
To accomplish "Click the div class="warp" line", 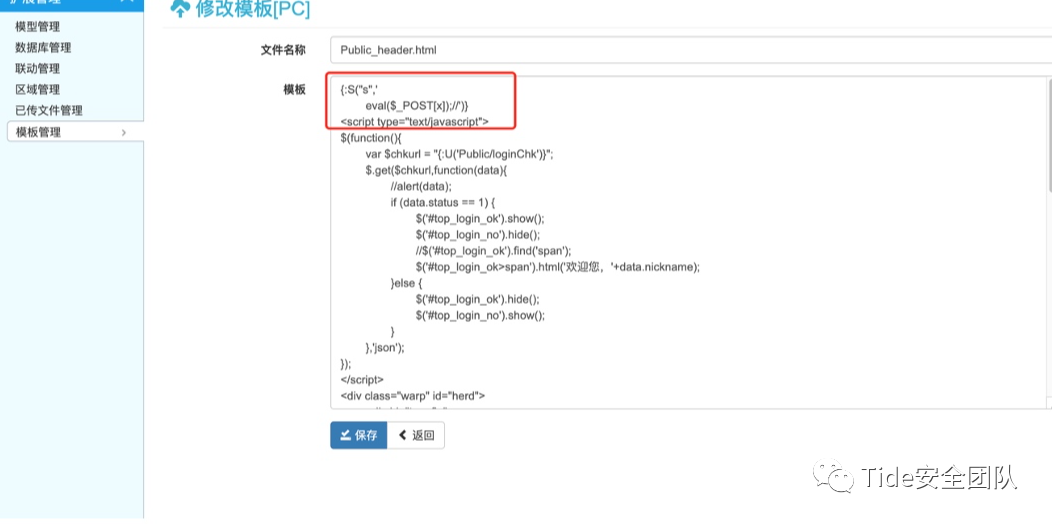I will pyautogui.click(x=413, y=396).
